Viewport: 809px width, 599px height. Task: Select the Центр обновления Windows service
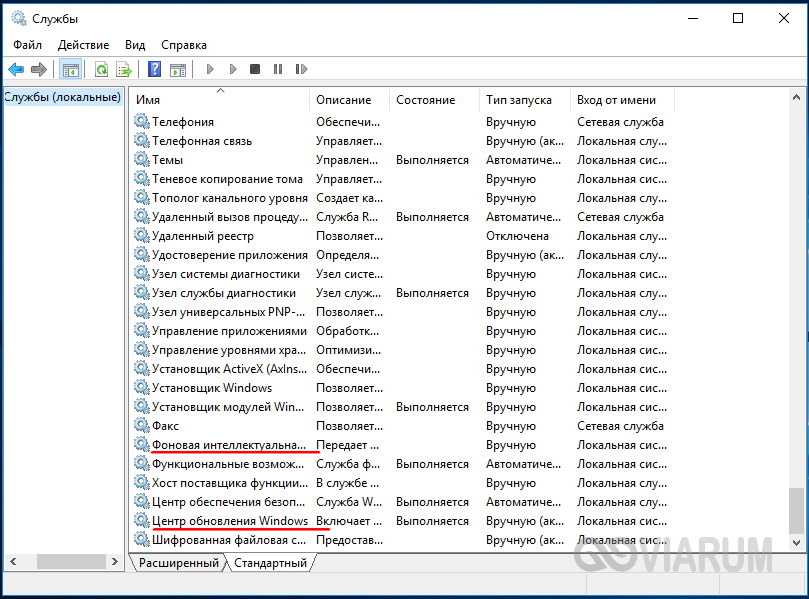(x=229, y=521)
